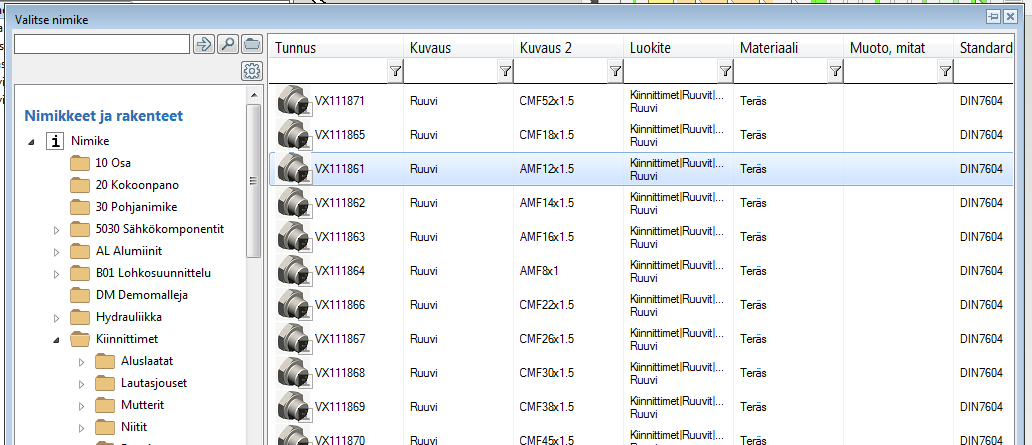Click the tree panel vertical scrollbar

coord(253,180)
